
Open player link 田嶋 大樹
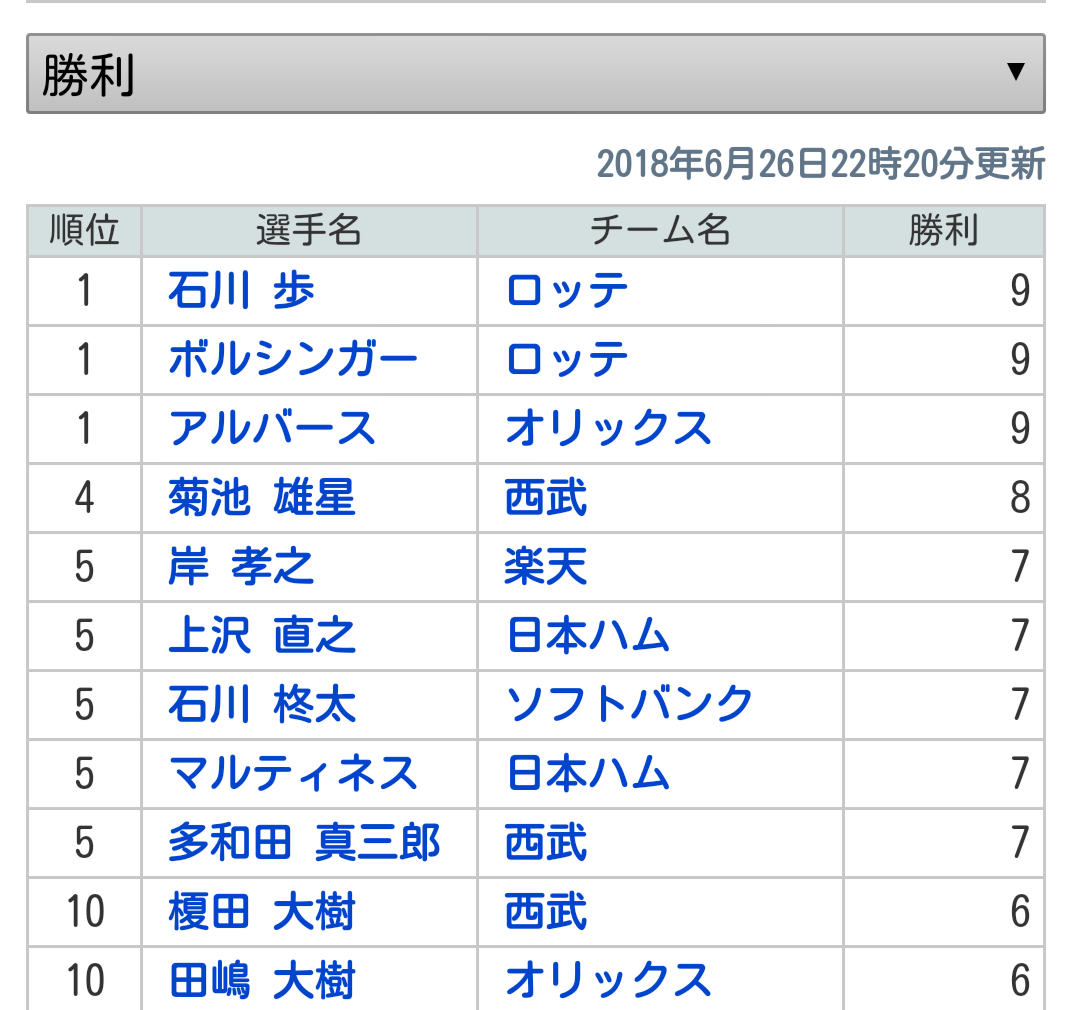click(x=262, y=981)
